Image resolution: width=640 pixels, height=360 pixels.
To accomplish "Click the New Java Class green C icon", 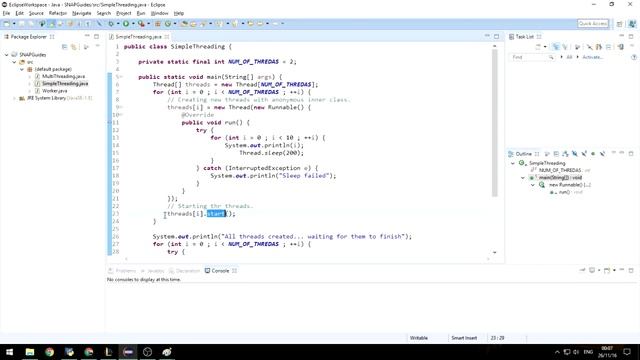I will (x=168, y=24).
